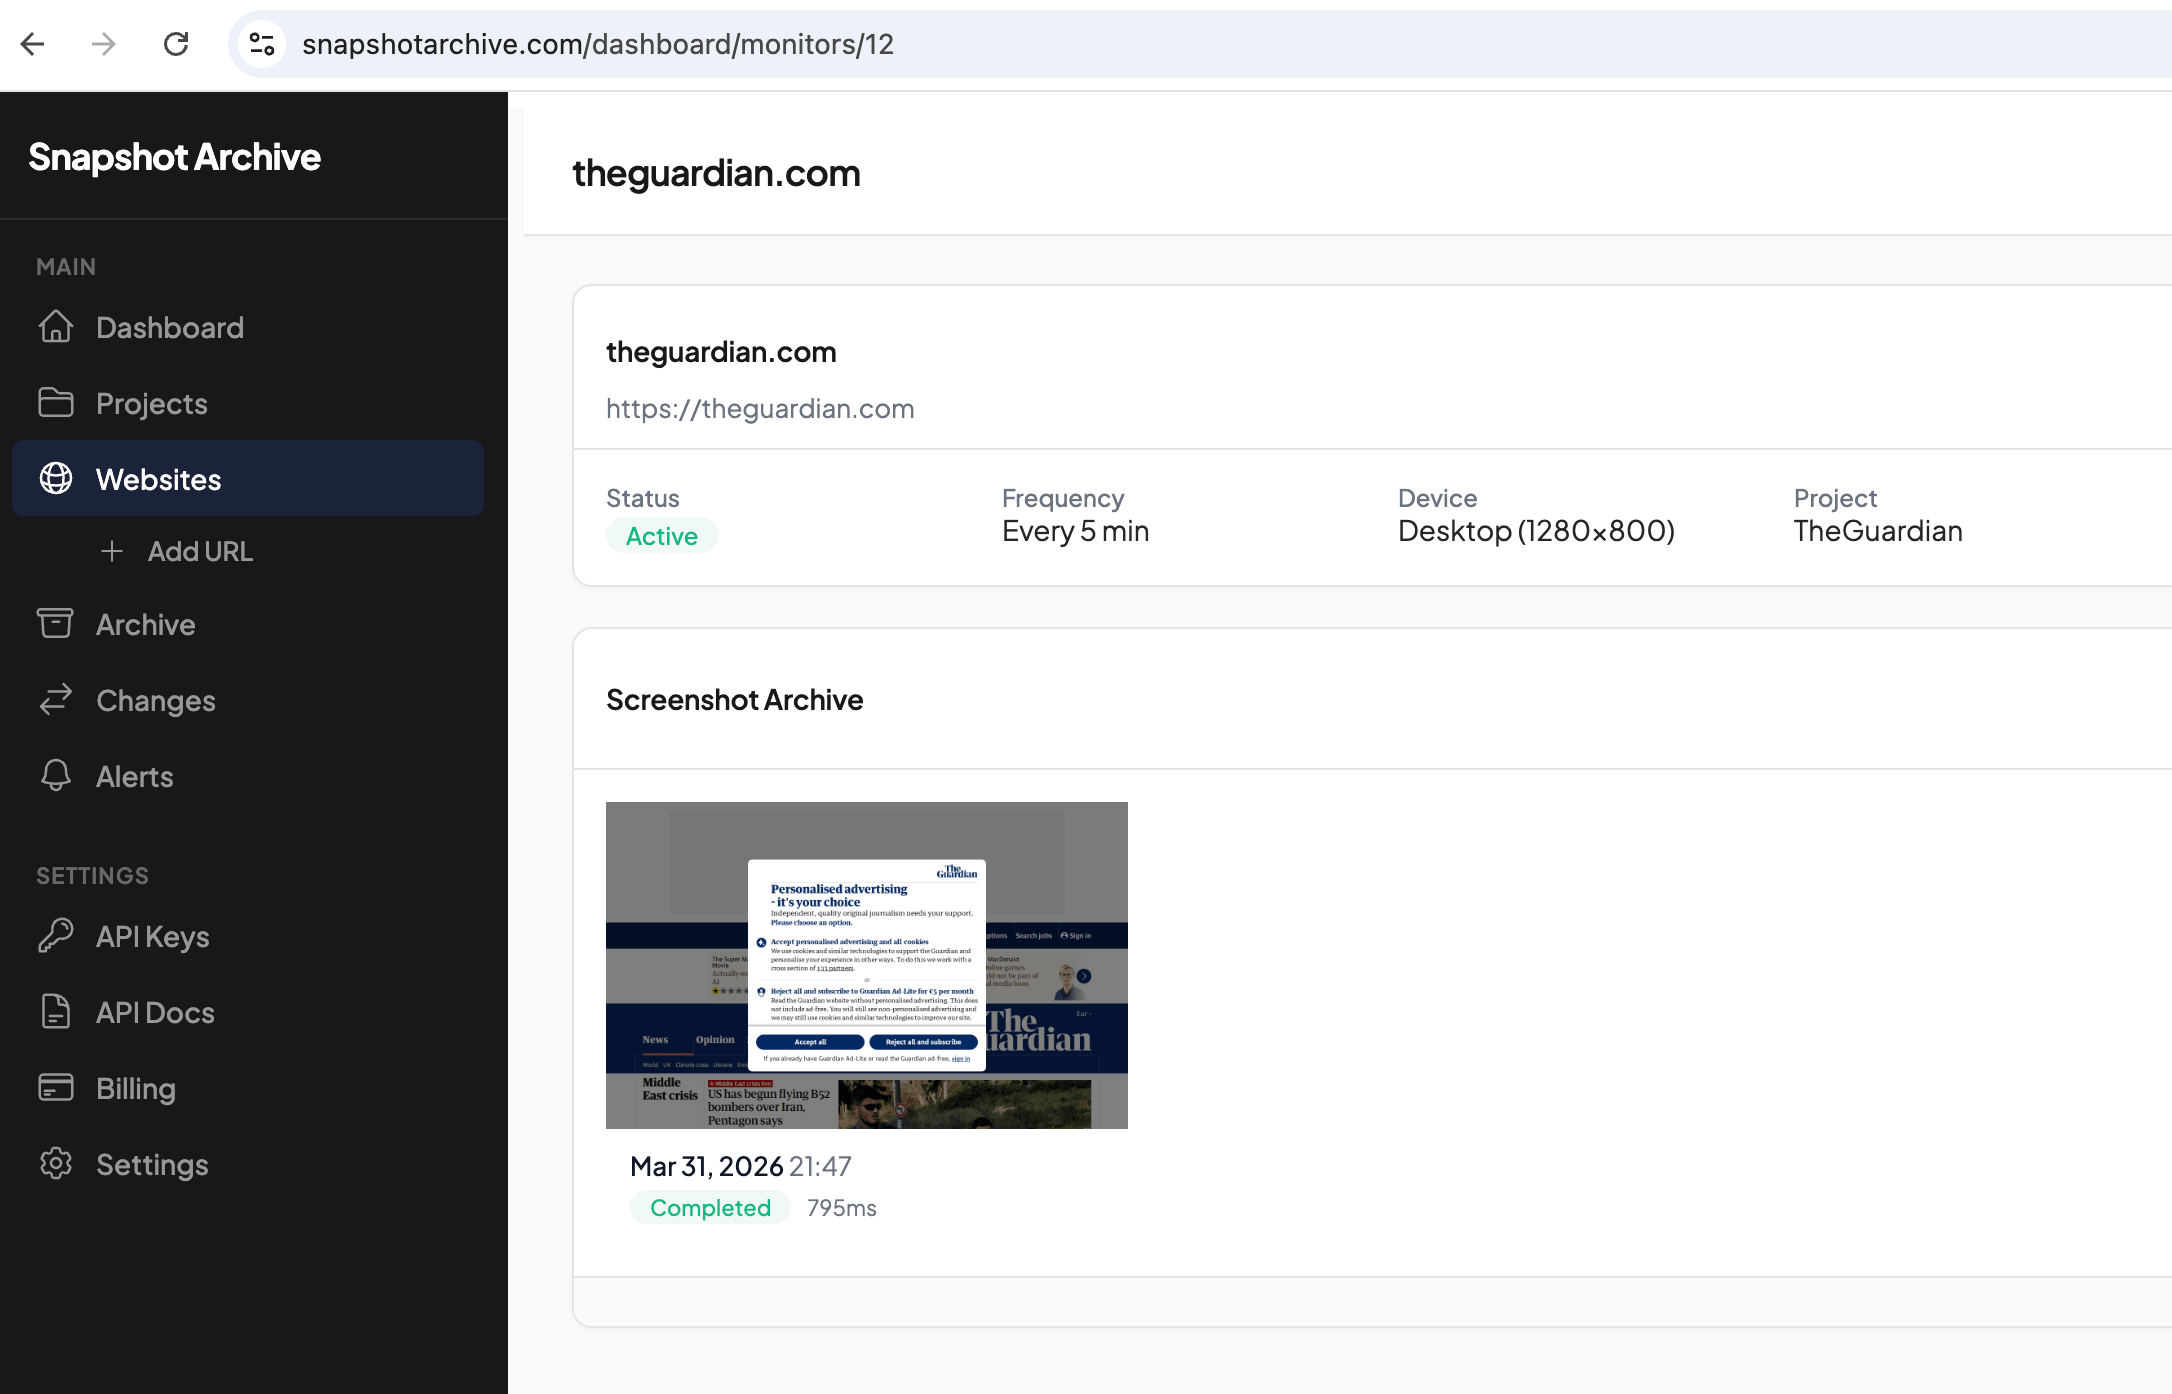Click the Device field label
This screenshot has height=1394, width=2172.
pyautogui.click(x=1437, y=498)
